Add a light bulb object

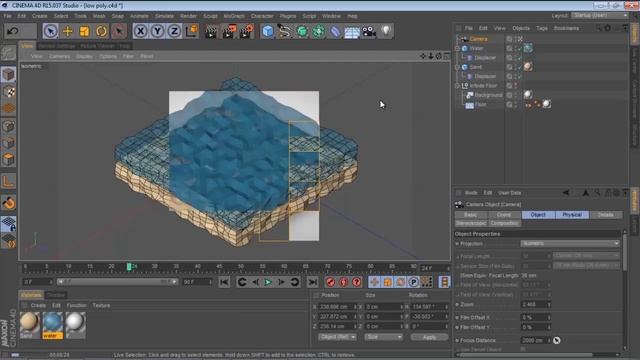point(386,31)
